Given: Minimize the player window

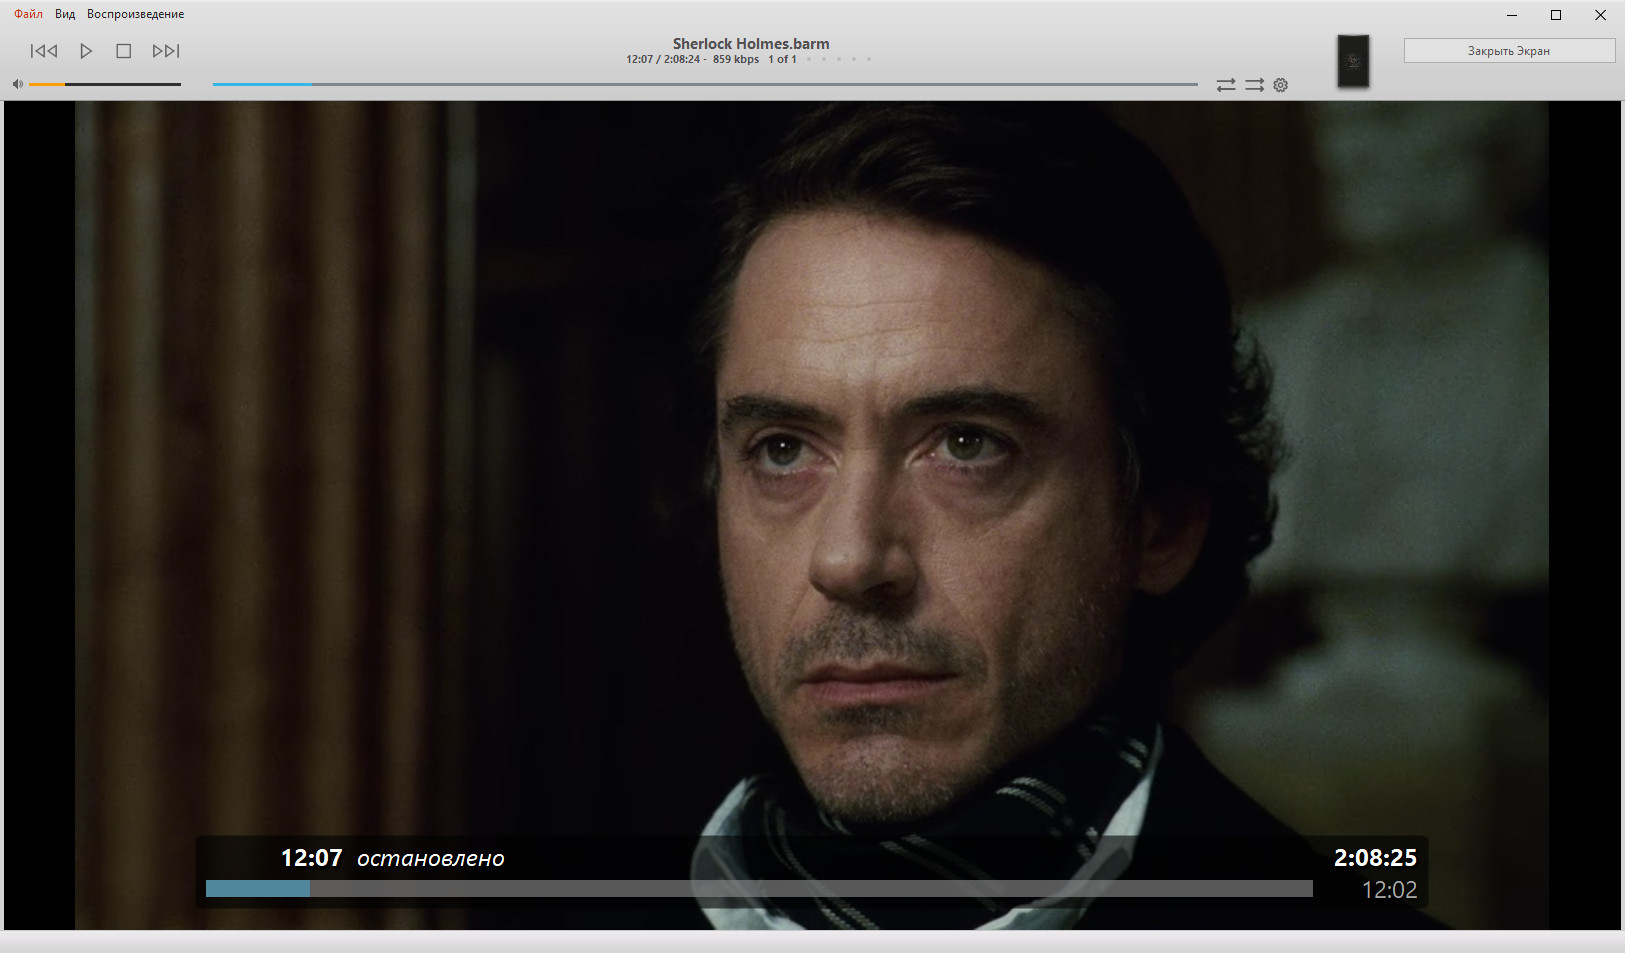Looking at the screenshot, I should tap(1512, 15).
